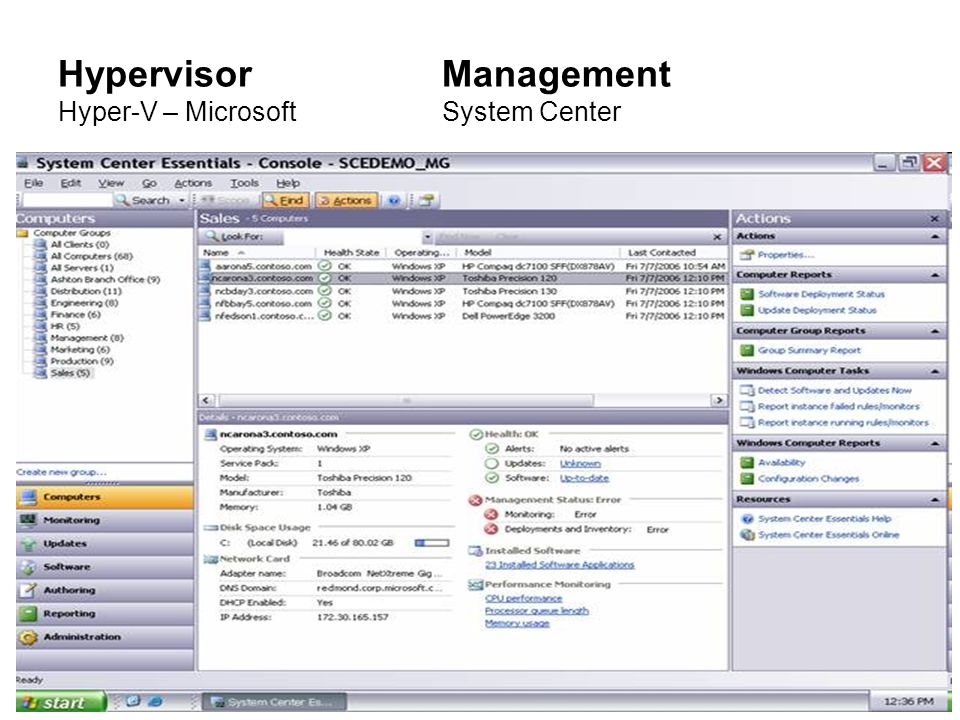Select Distribution (11) group
The height and width of the screenshot is (720, 960).
pyautogui.click(x=86, y=291)
